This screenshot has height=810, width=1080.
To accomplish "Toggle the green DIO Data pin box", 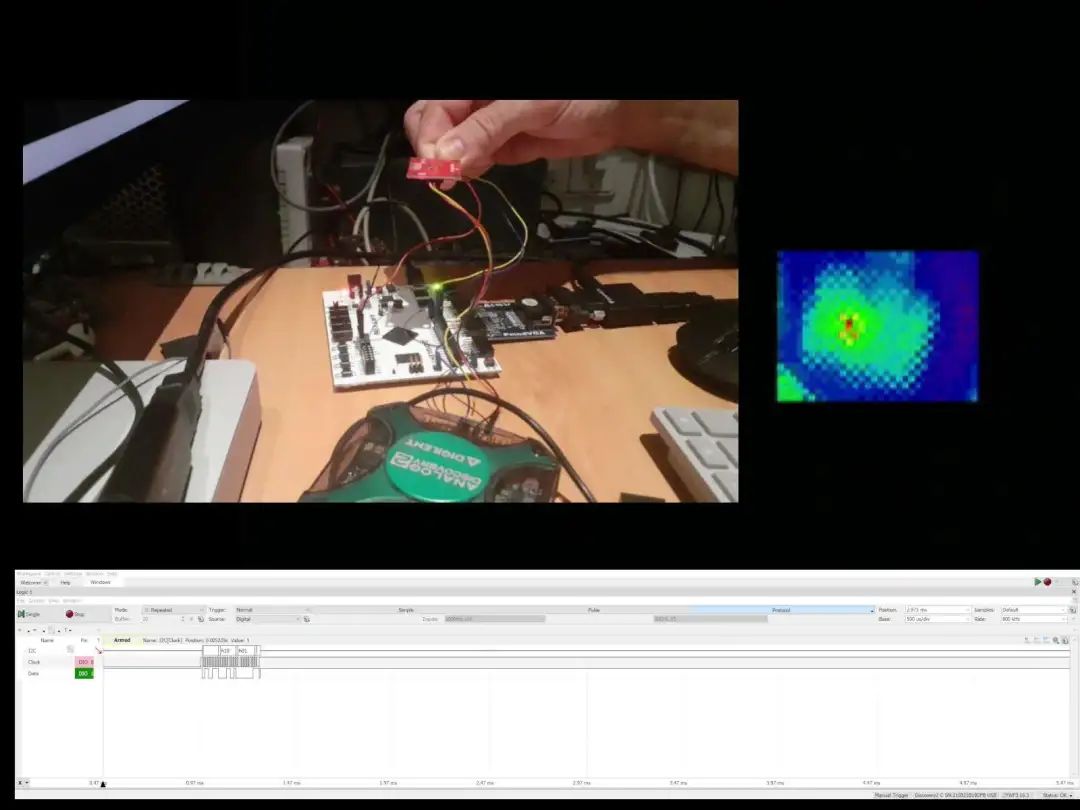I will pos(84,674).
